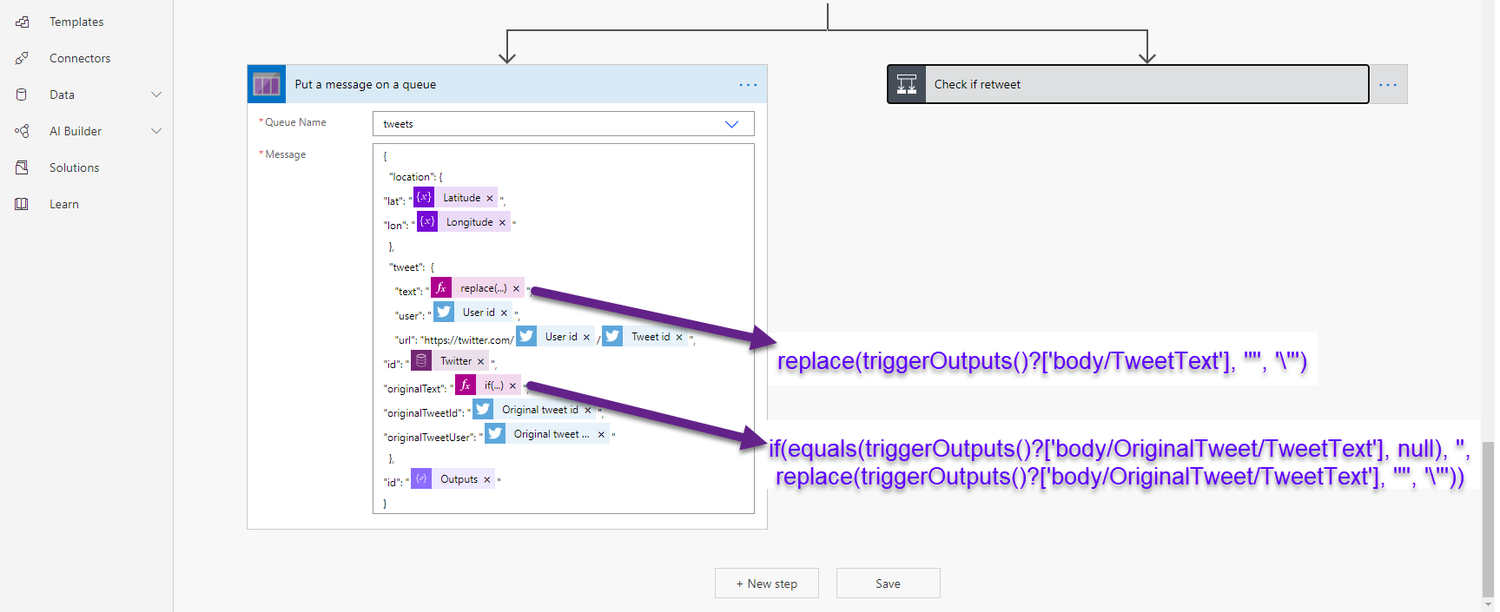Remove the replace(...) expression token

[x=516, y=288]
